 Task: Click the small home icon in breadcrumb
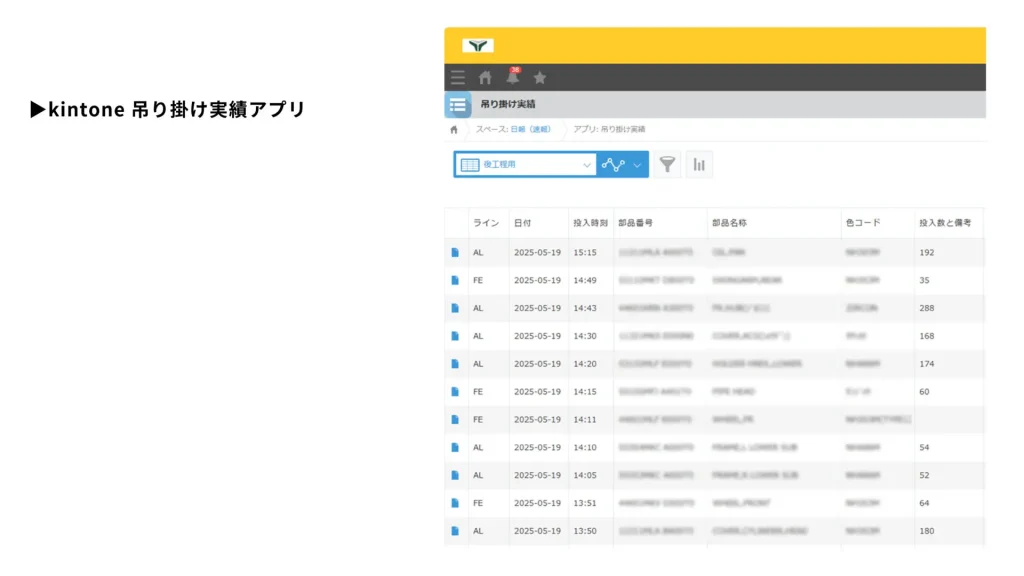click(x=454, y=129)
